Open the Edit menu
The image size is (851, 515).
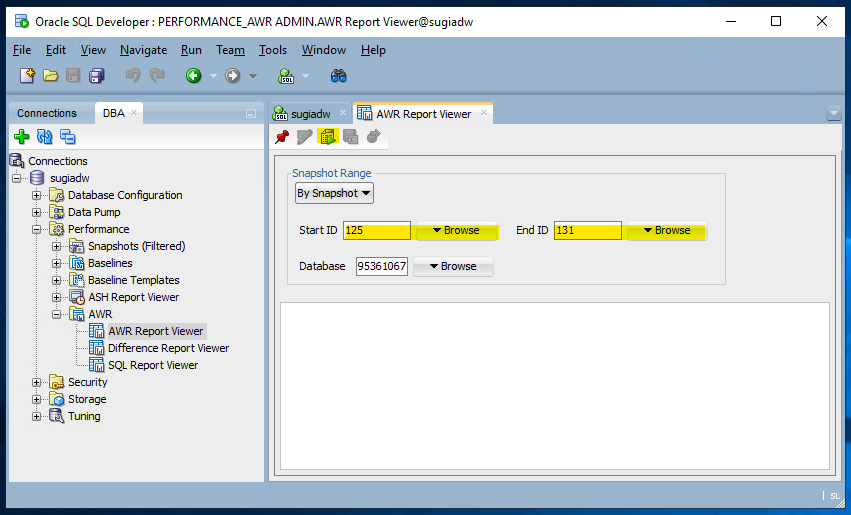(55, 50)
